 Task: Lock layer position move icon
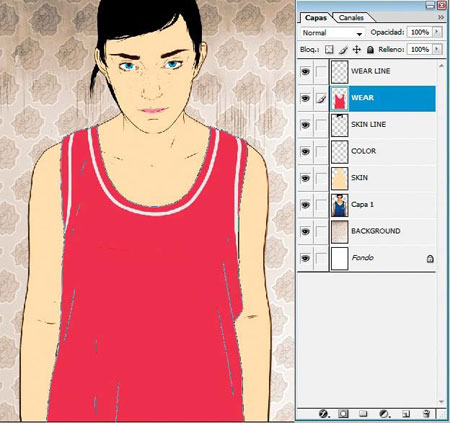tap(357, 50)
